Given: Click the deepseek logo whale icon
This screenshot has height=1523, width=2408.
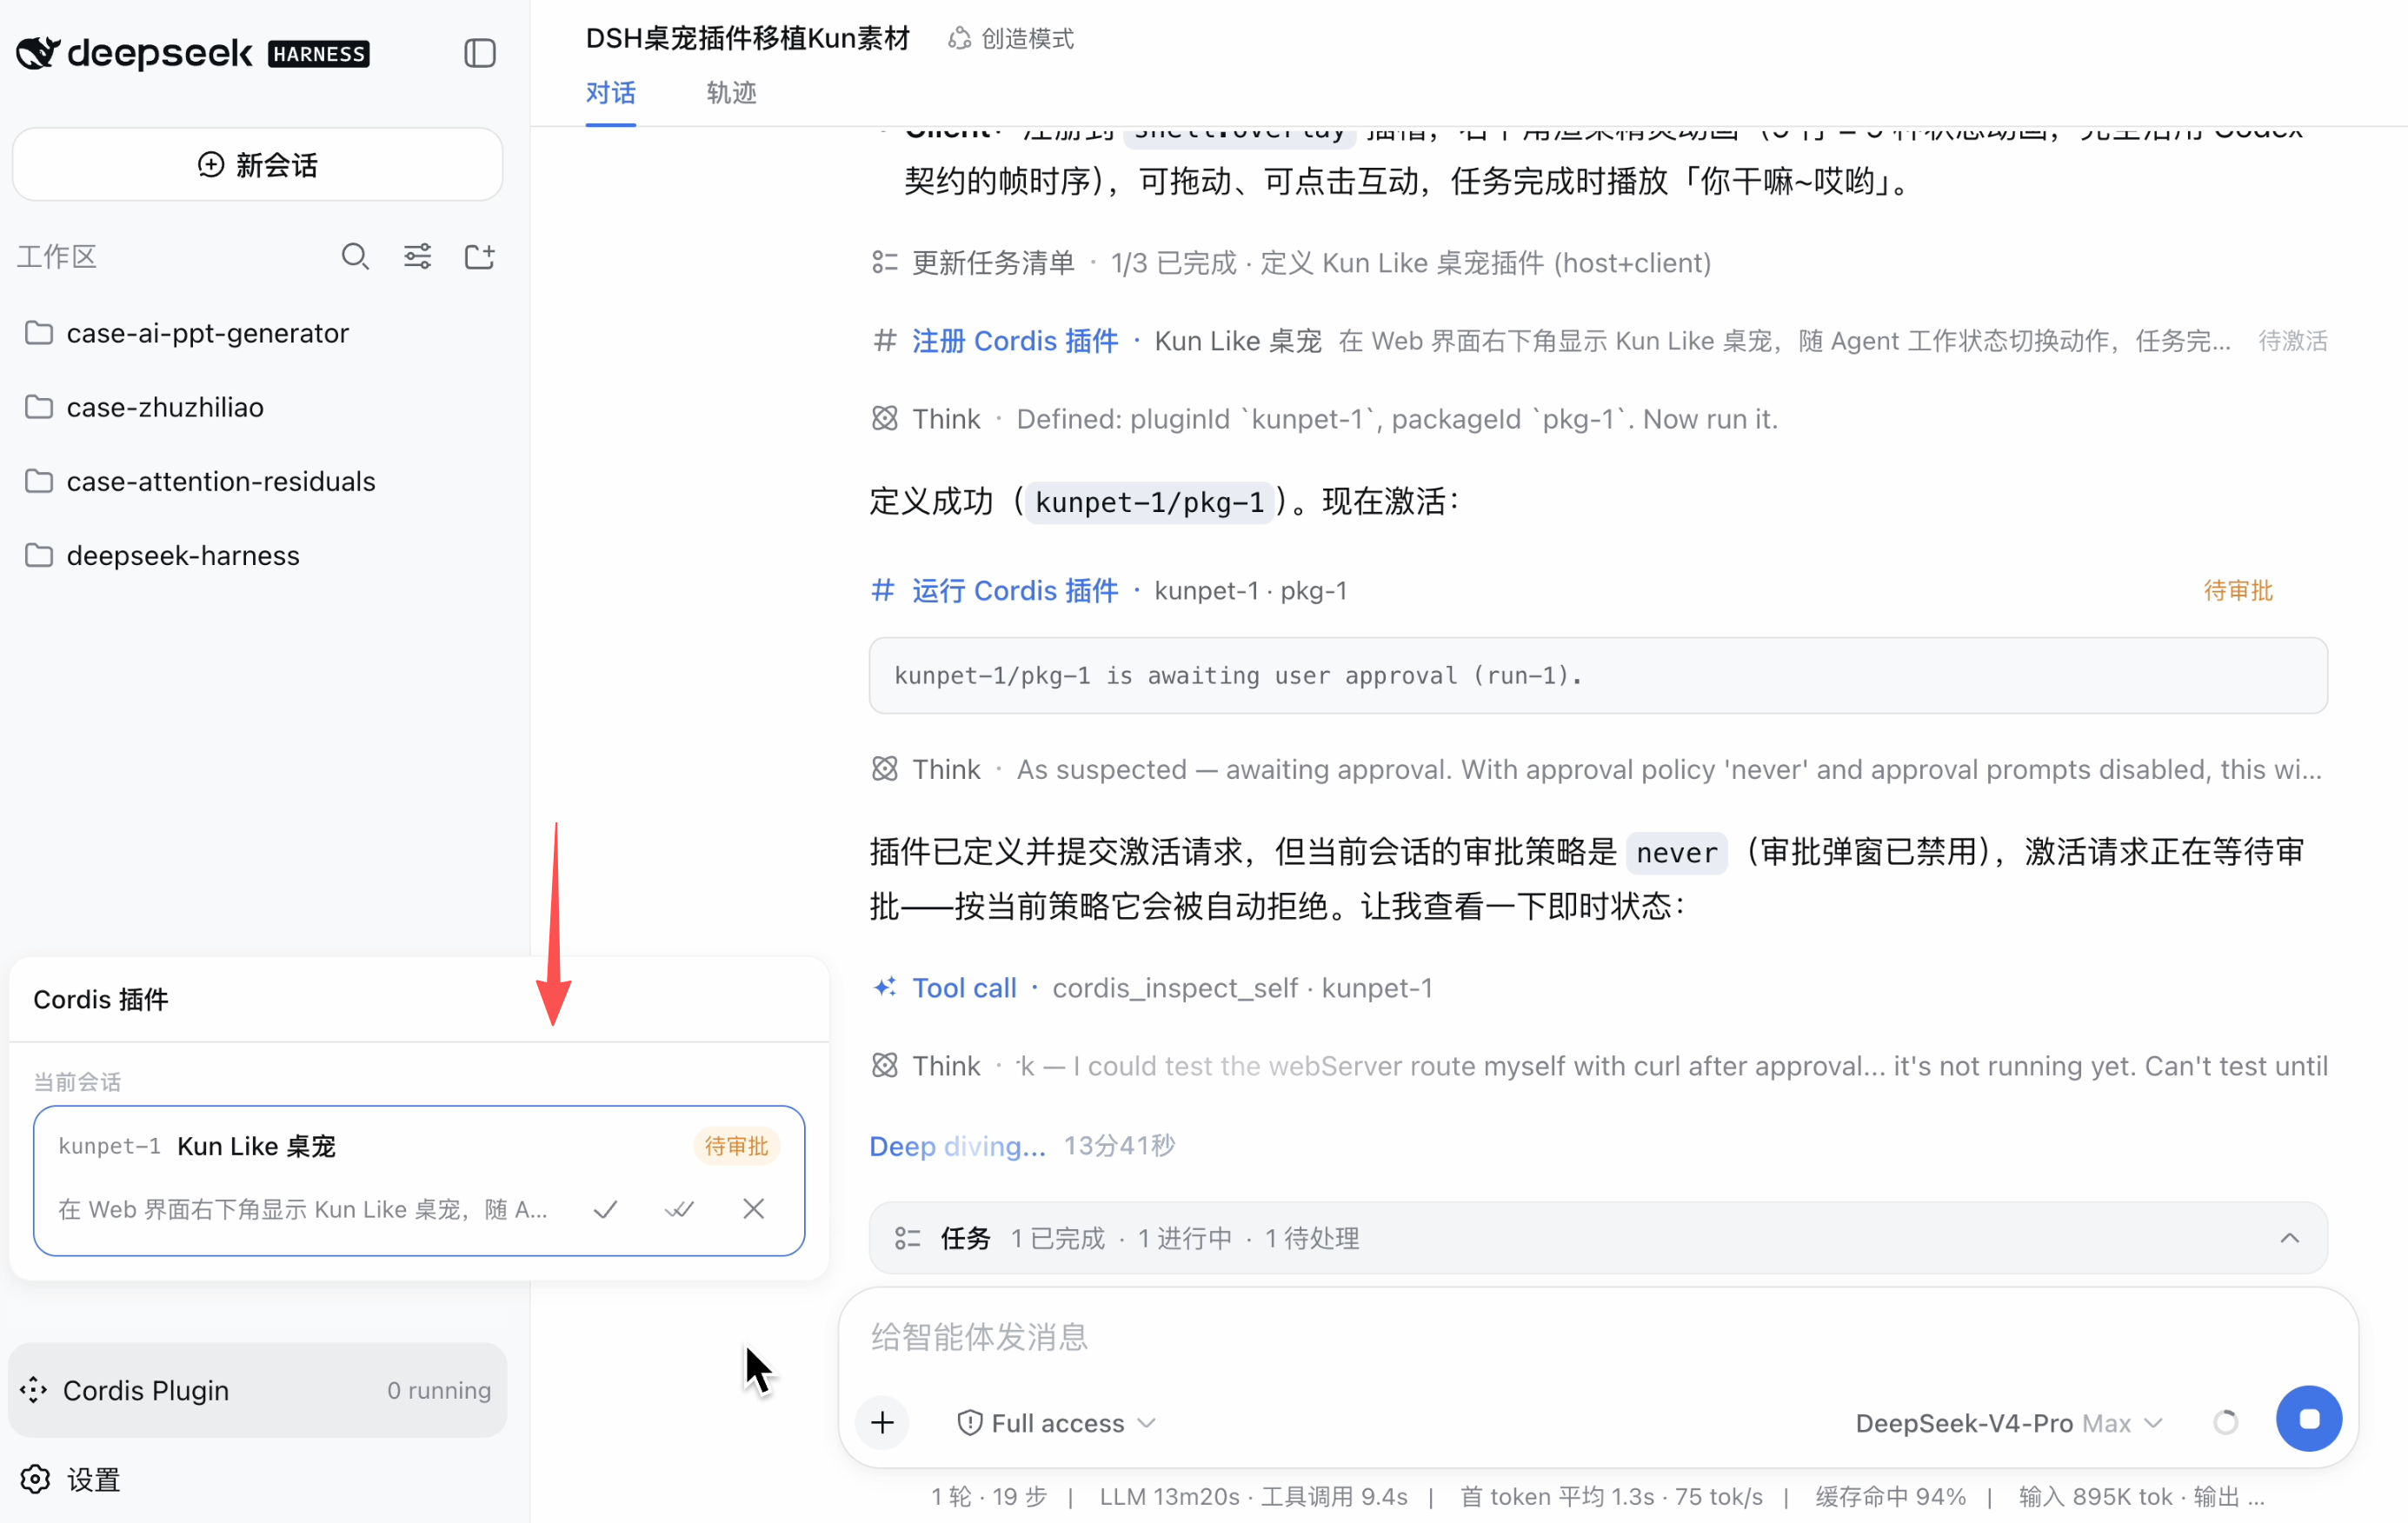Looking at the screenshot, I should (39, 53).
